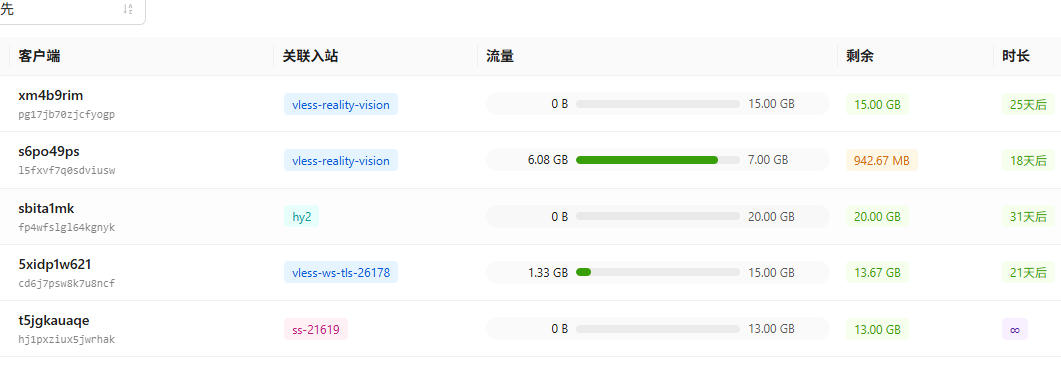Screen dimensions: 1061x365
Task: Open the sort dropdown at top left
Action: [x=71, y=10]
